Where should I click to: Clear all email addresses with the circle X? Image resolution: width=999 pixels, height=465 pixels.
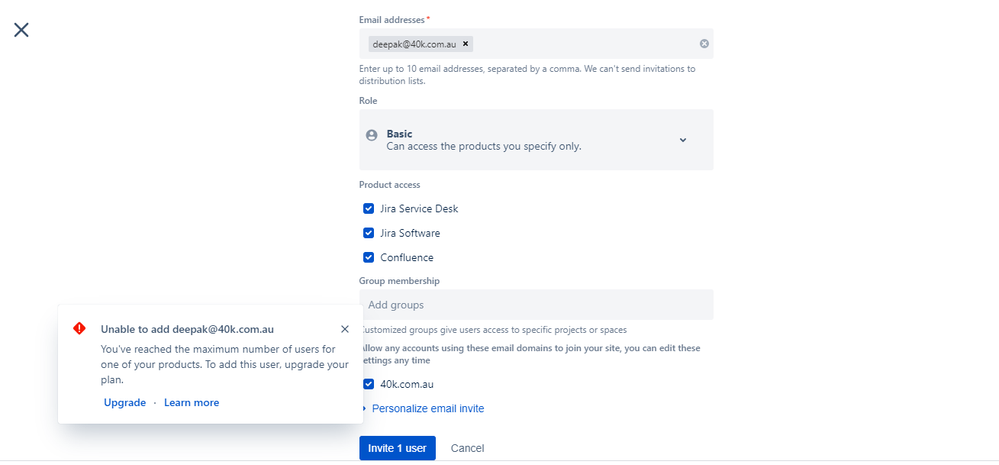[x=704, y=44]
